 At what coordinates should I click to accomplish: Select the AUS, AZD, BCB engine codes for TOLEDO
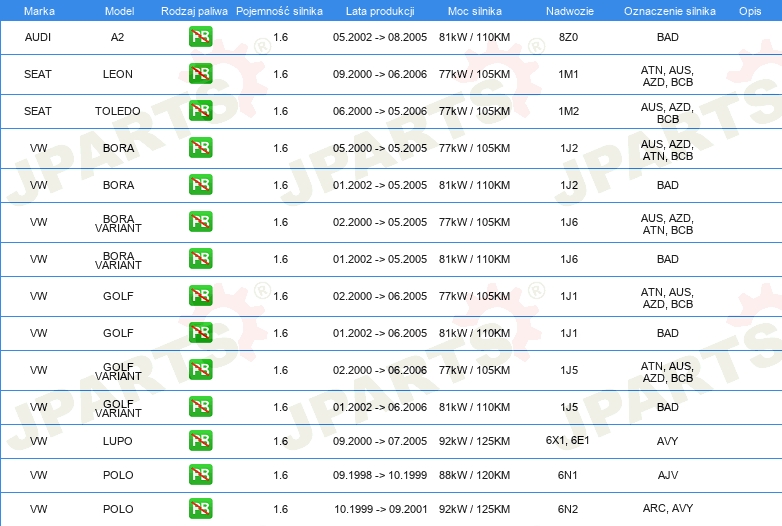click(x=667, y=113)
